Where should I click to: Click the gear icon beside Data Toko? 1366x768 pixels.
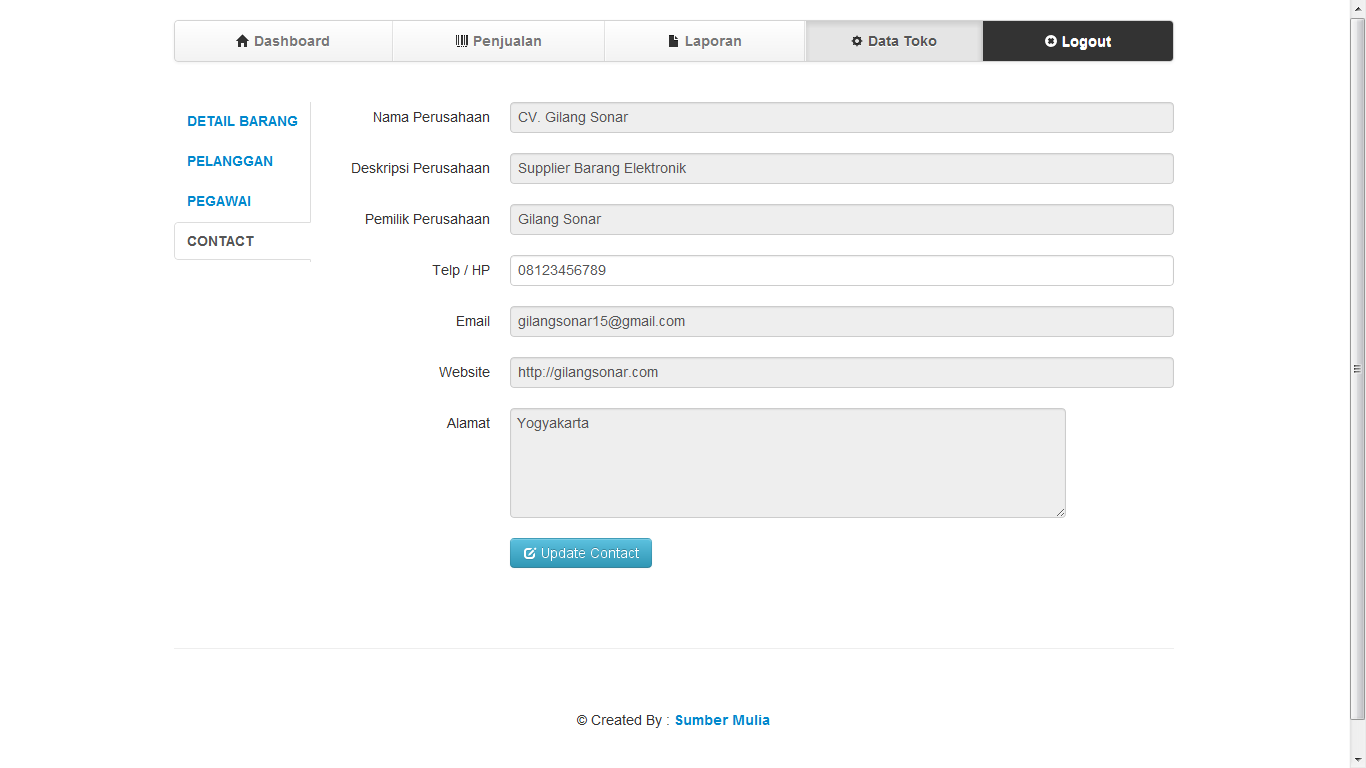(x=857, y=41)
